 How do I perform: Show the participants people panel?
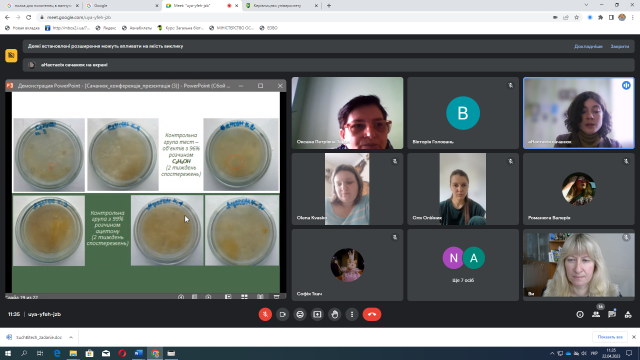[596, 314]
